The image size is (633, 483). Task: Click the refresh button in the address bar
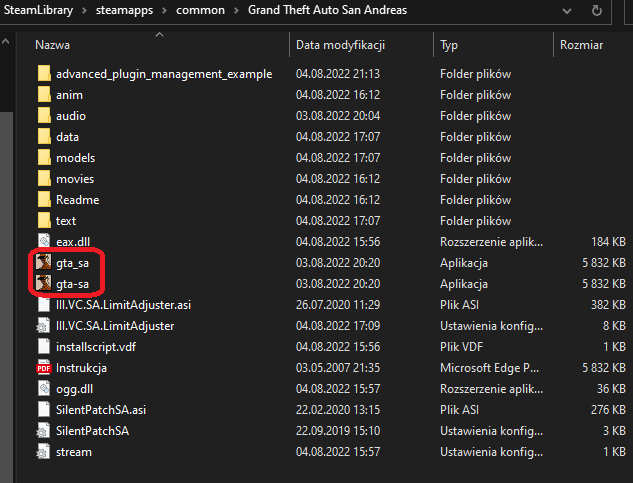pyautogui.click(x=596, y=12)
